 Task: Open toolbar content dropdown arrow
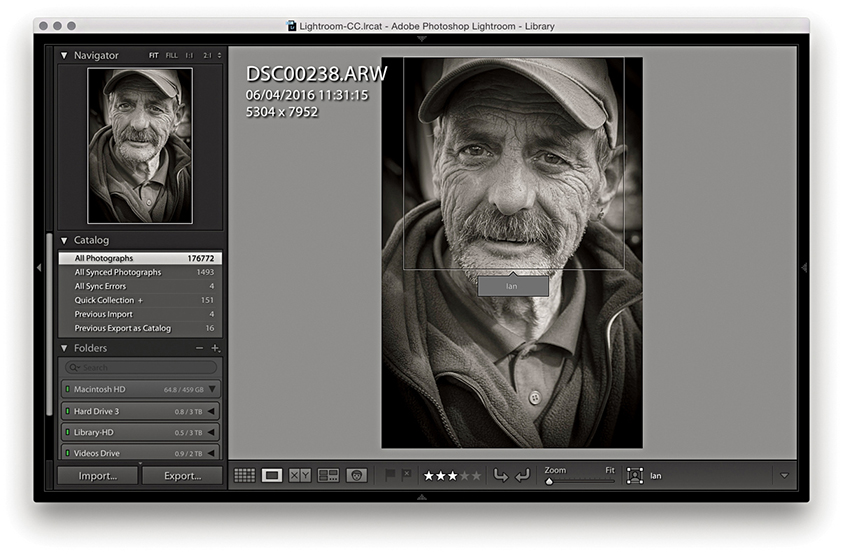pyautogui.click(x=783, y=476)
